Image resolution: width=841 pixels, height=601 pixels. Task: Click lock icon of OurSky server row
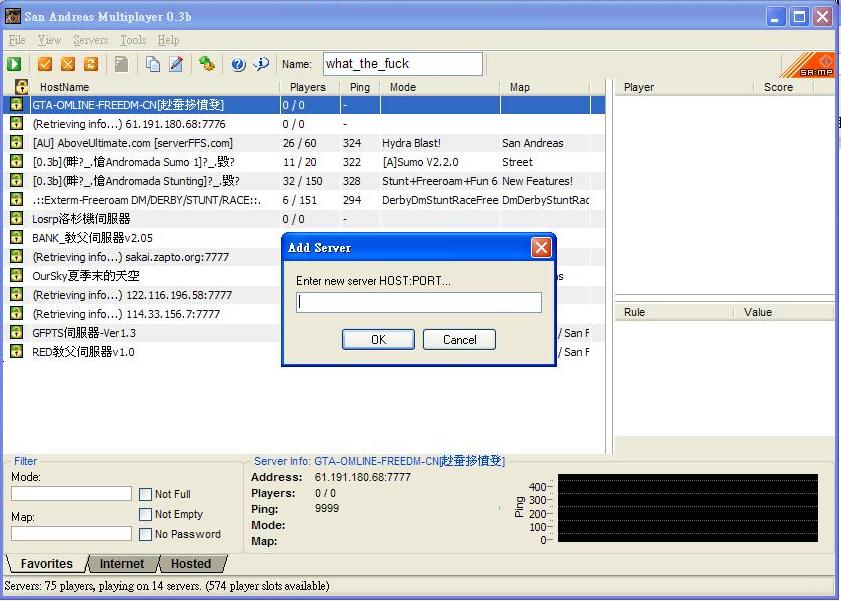17,276
